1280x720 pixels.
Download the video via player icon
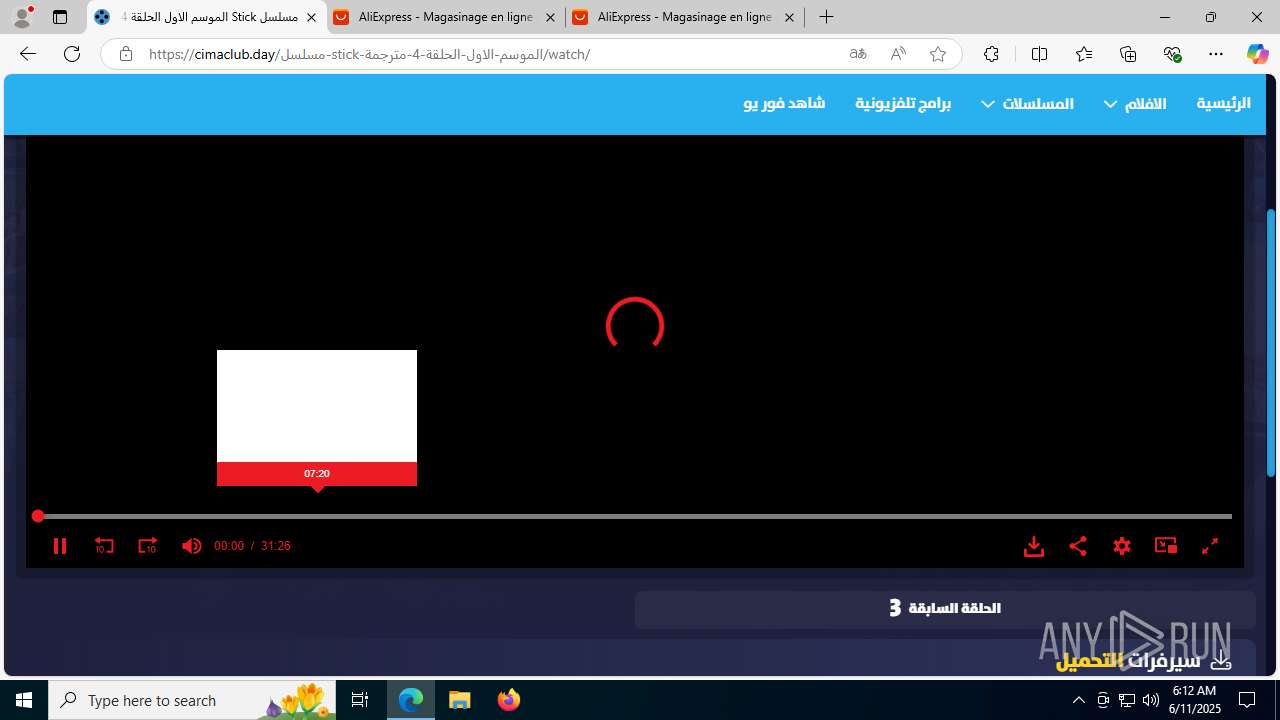[1034, 546]
